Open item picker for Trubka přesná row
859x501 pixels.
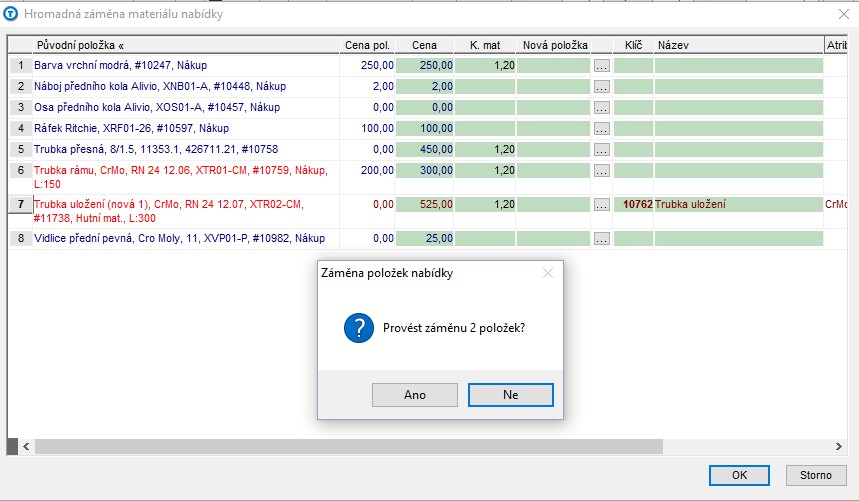coord(602,149)
